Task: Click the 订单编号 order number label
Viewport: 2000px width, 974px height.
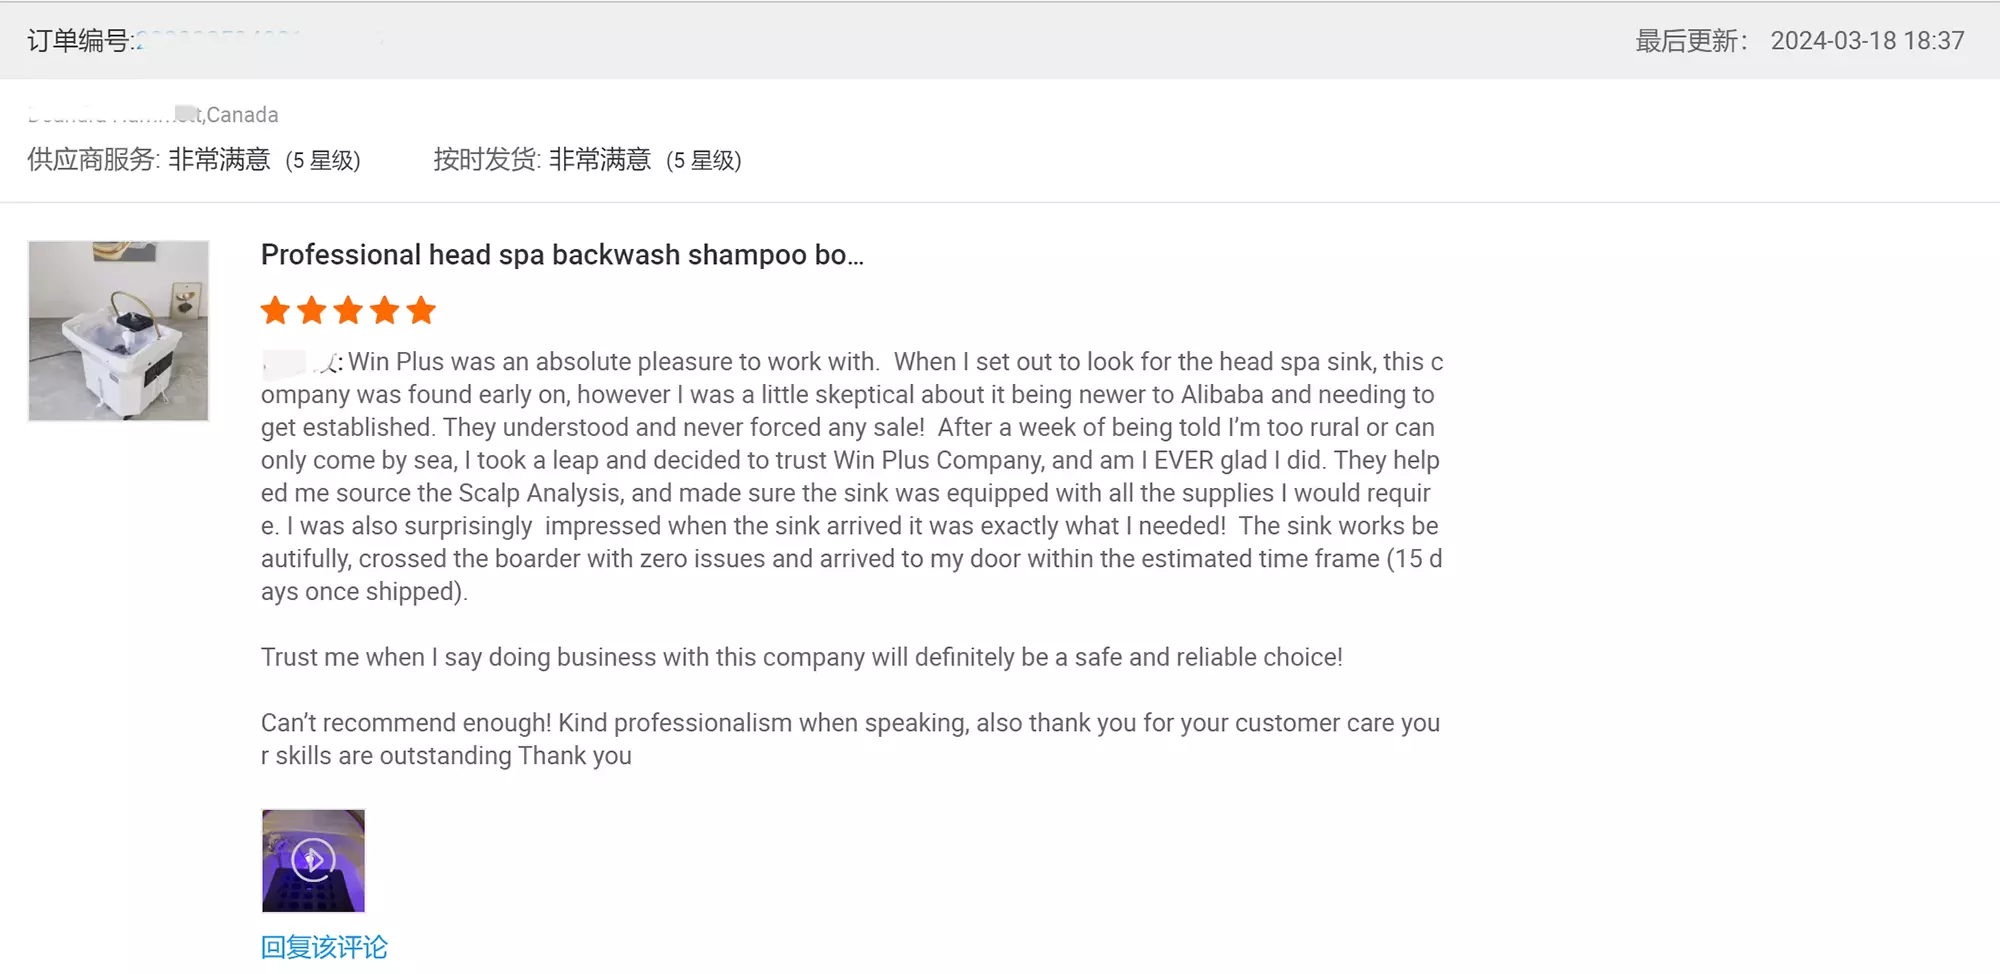Action: coord(80,41)
